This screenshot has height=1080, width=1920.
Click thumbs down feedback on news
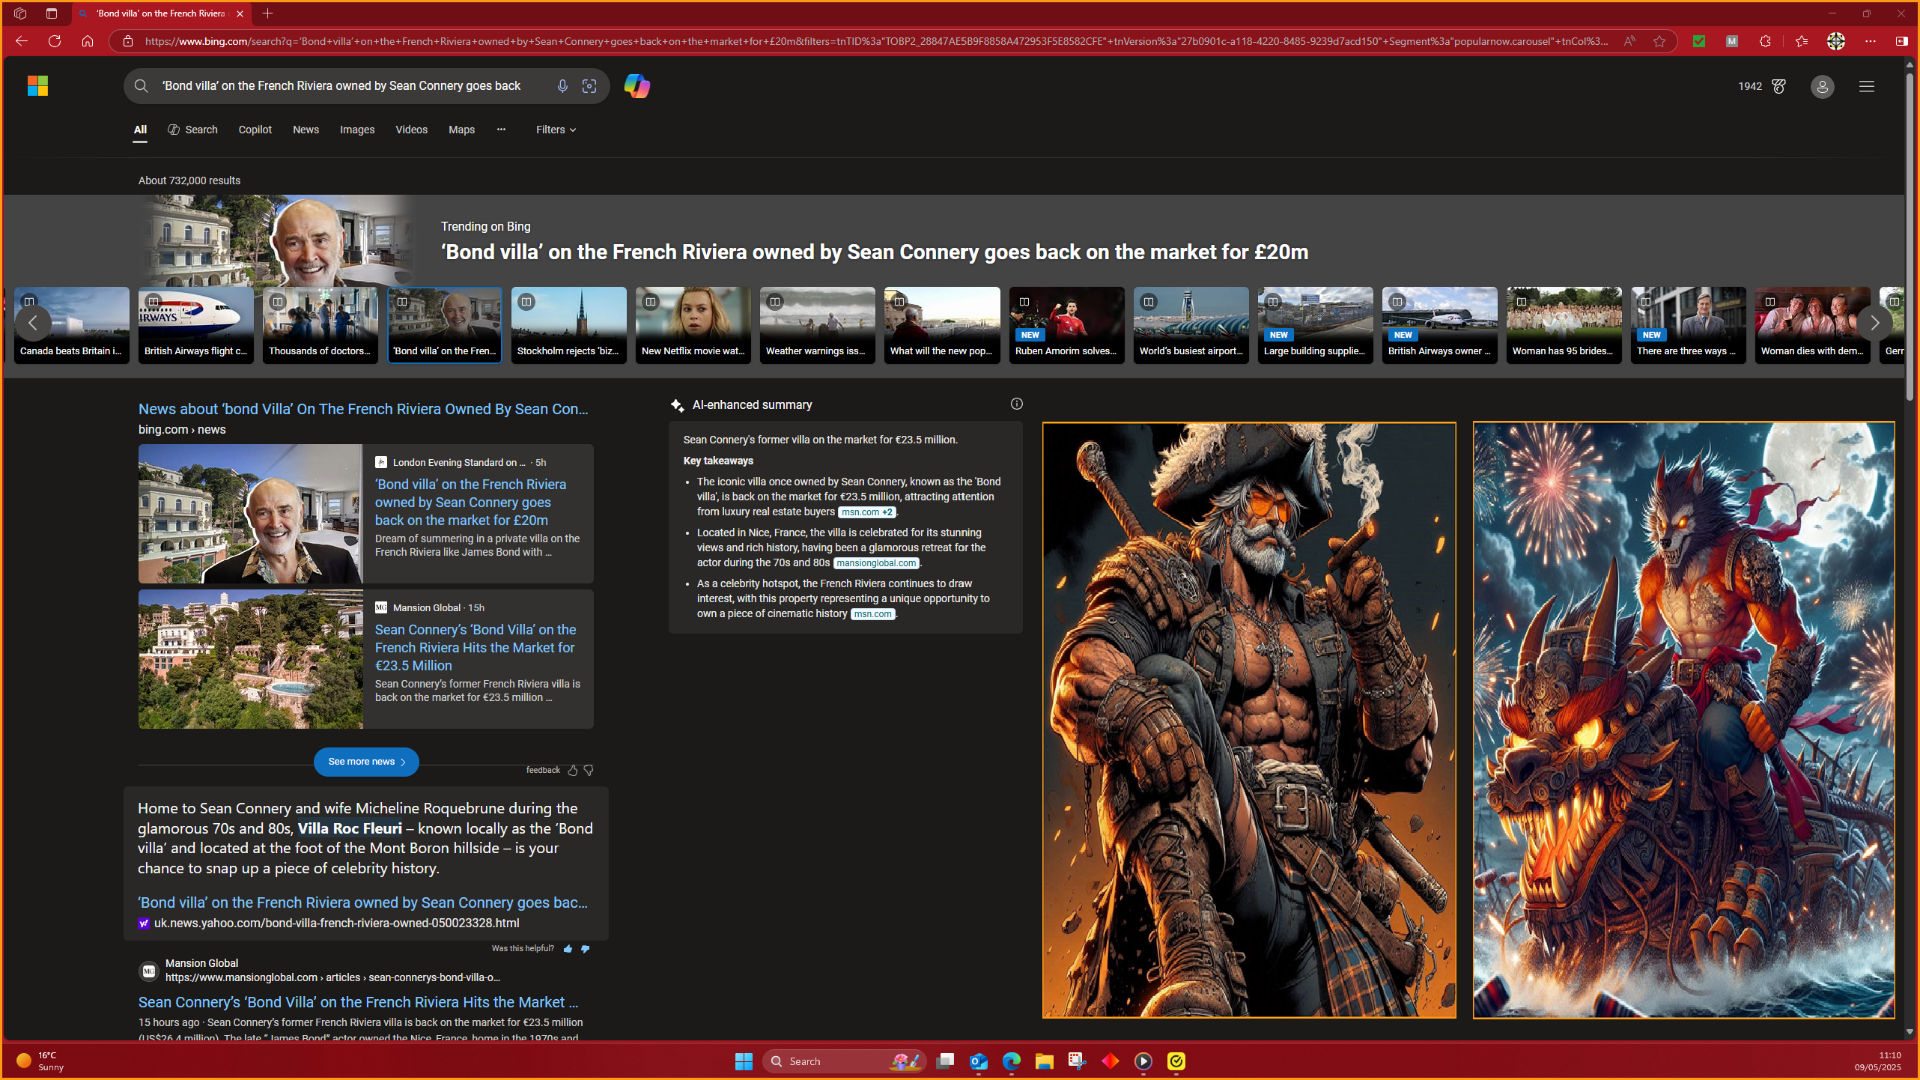[589, 770]
